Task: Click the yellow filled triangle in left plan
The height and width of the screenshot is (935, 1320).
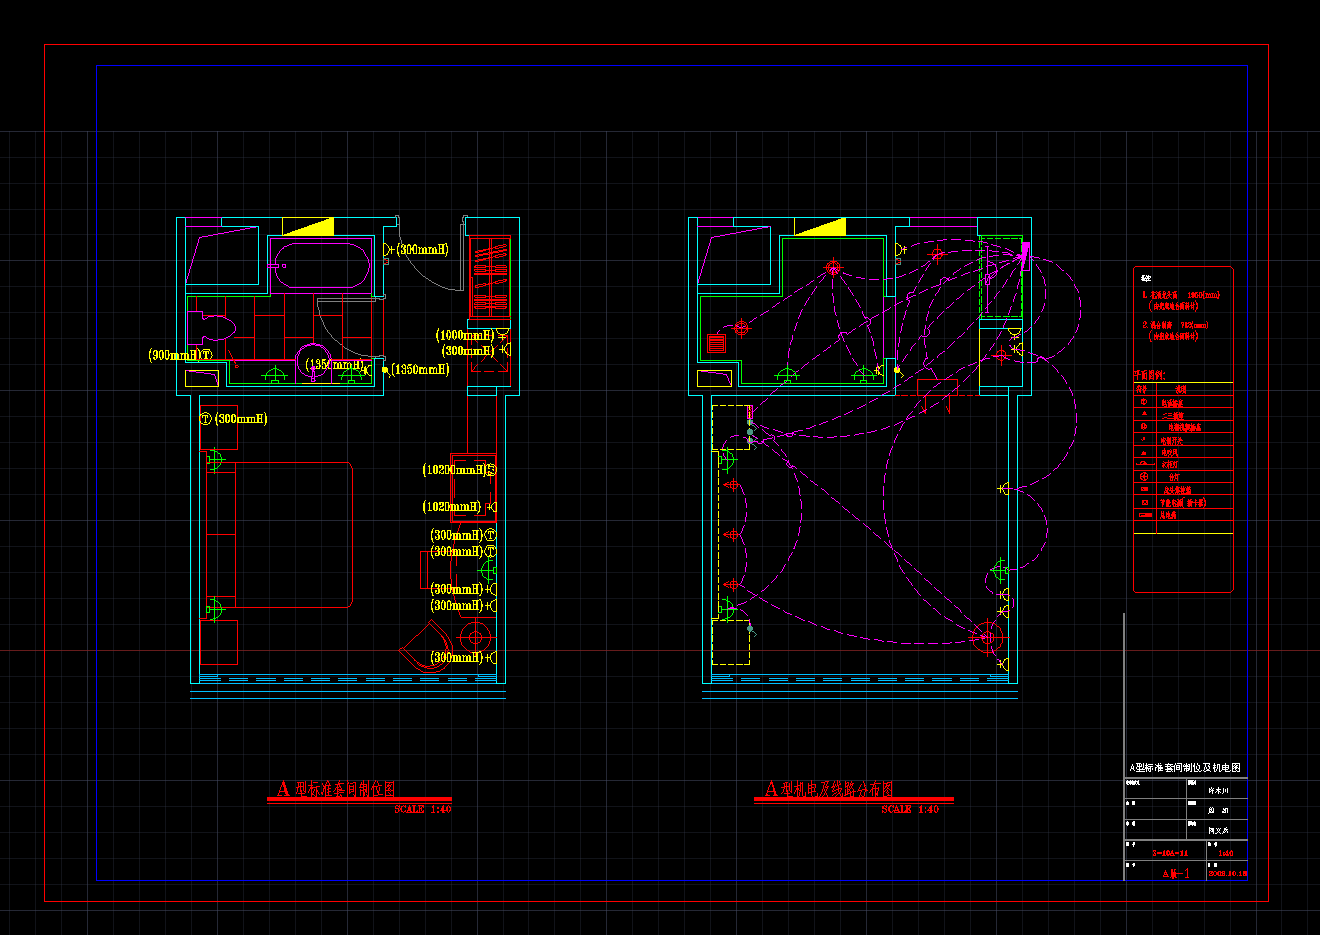Action: [x=313, y=227]
